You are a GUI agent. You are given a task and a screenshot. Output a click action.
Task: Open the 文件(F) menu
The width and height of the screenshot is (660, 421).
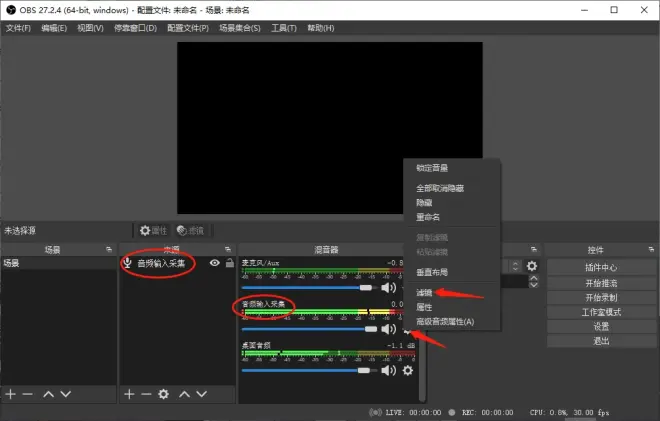pos(18,28)
